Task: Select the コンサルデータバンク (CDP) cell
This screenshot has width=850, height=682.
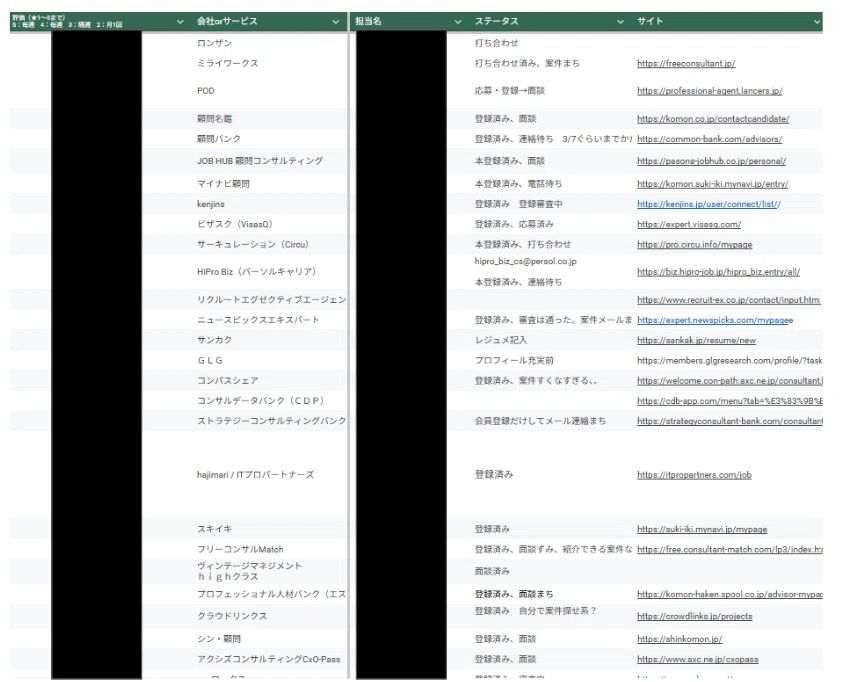Action: click(260, 401)
